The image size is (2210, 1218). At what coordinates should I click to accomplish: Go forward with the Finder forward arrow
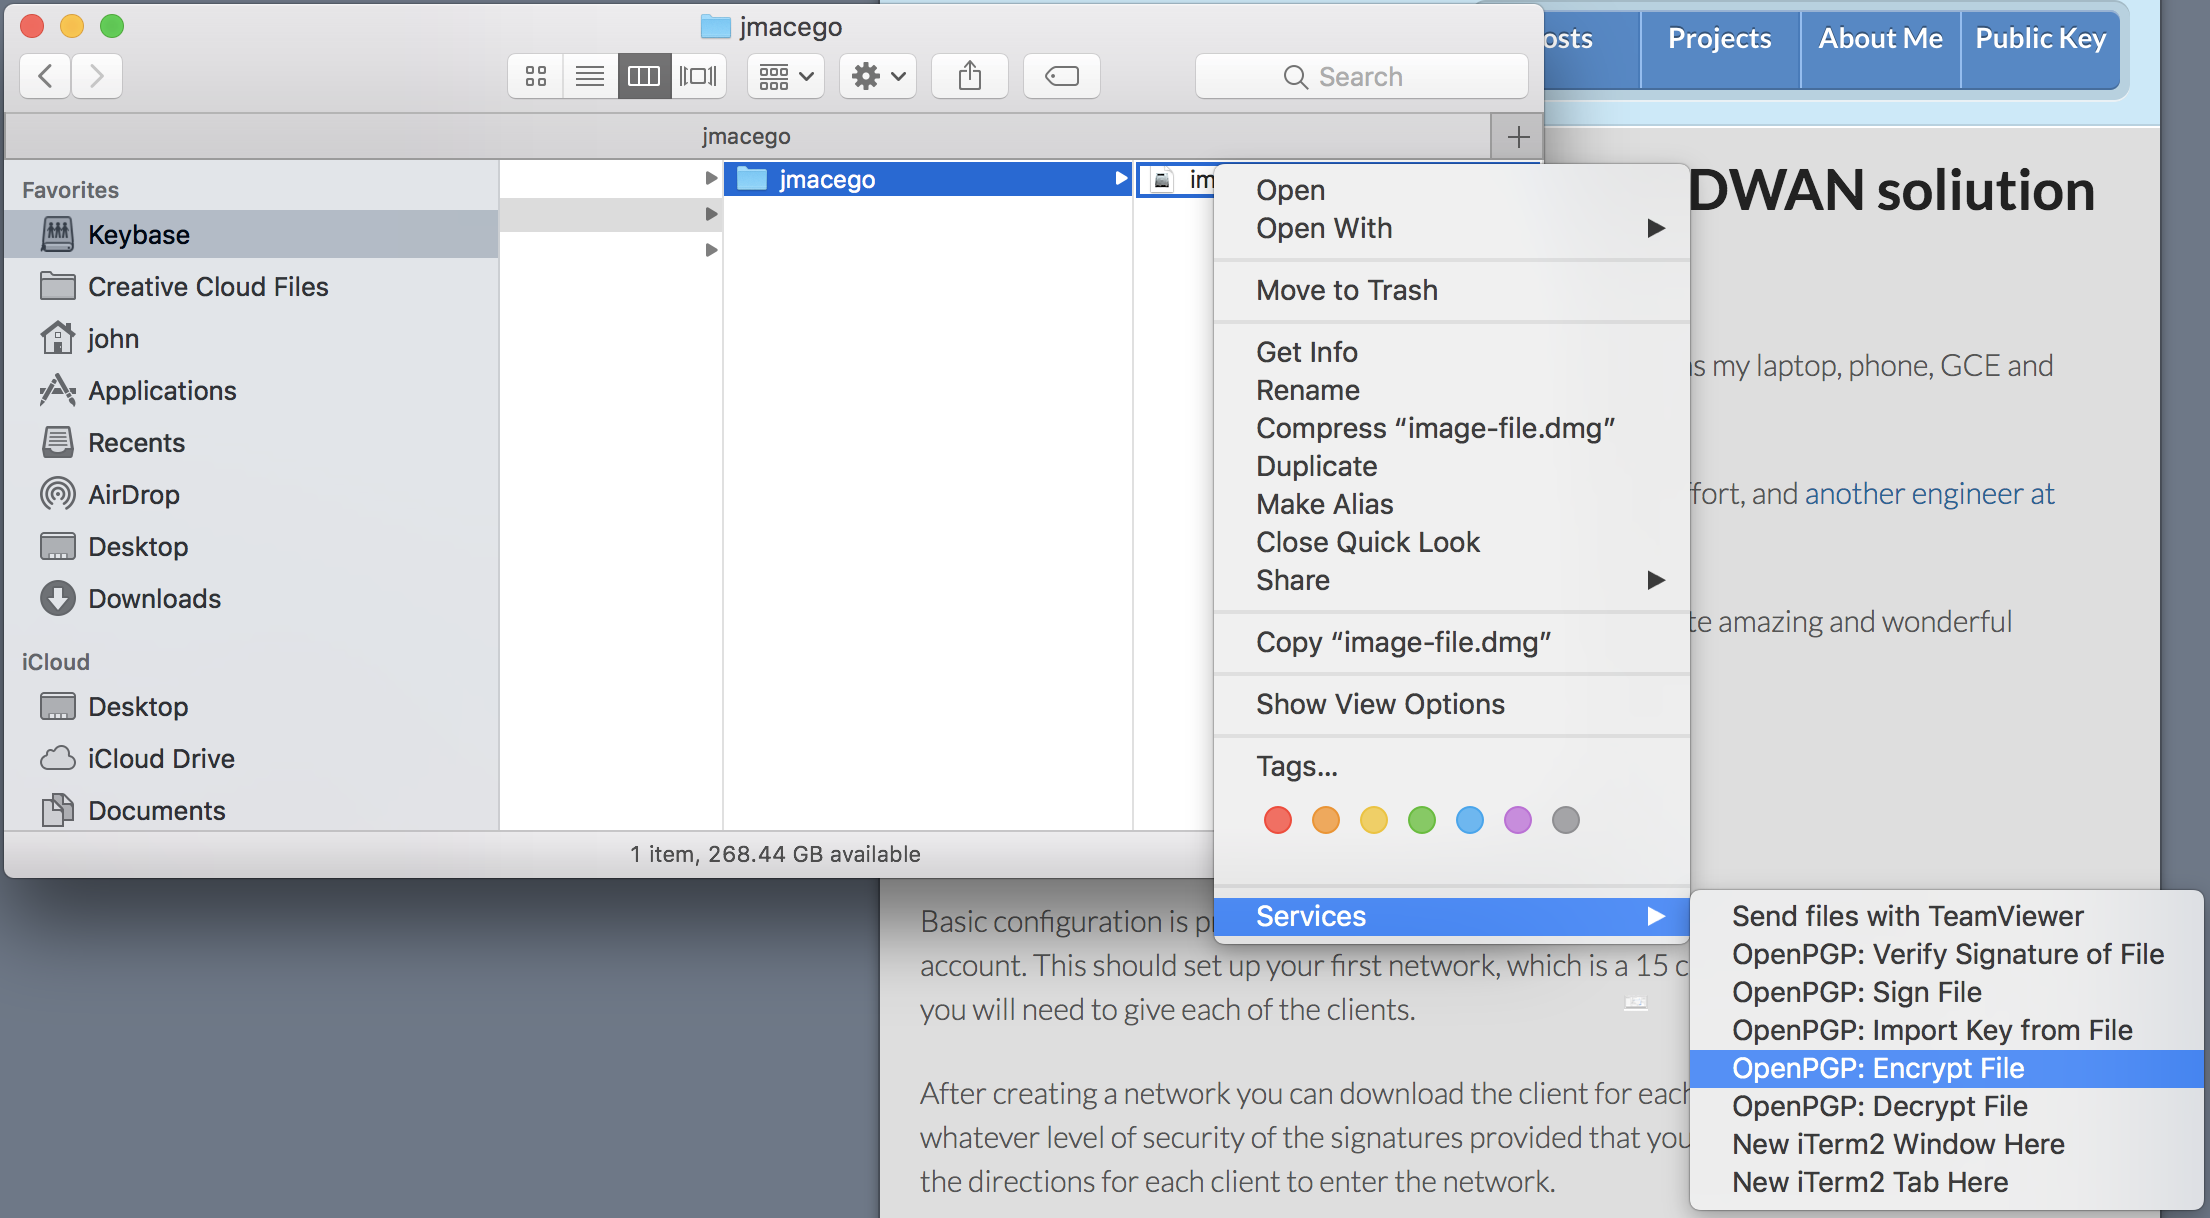96,76
